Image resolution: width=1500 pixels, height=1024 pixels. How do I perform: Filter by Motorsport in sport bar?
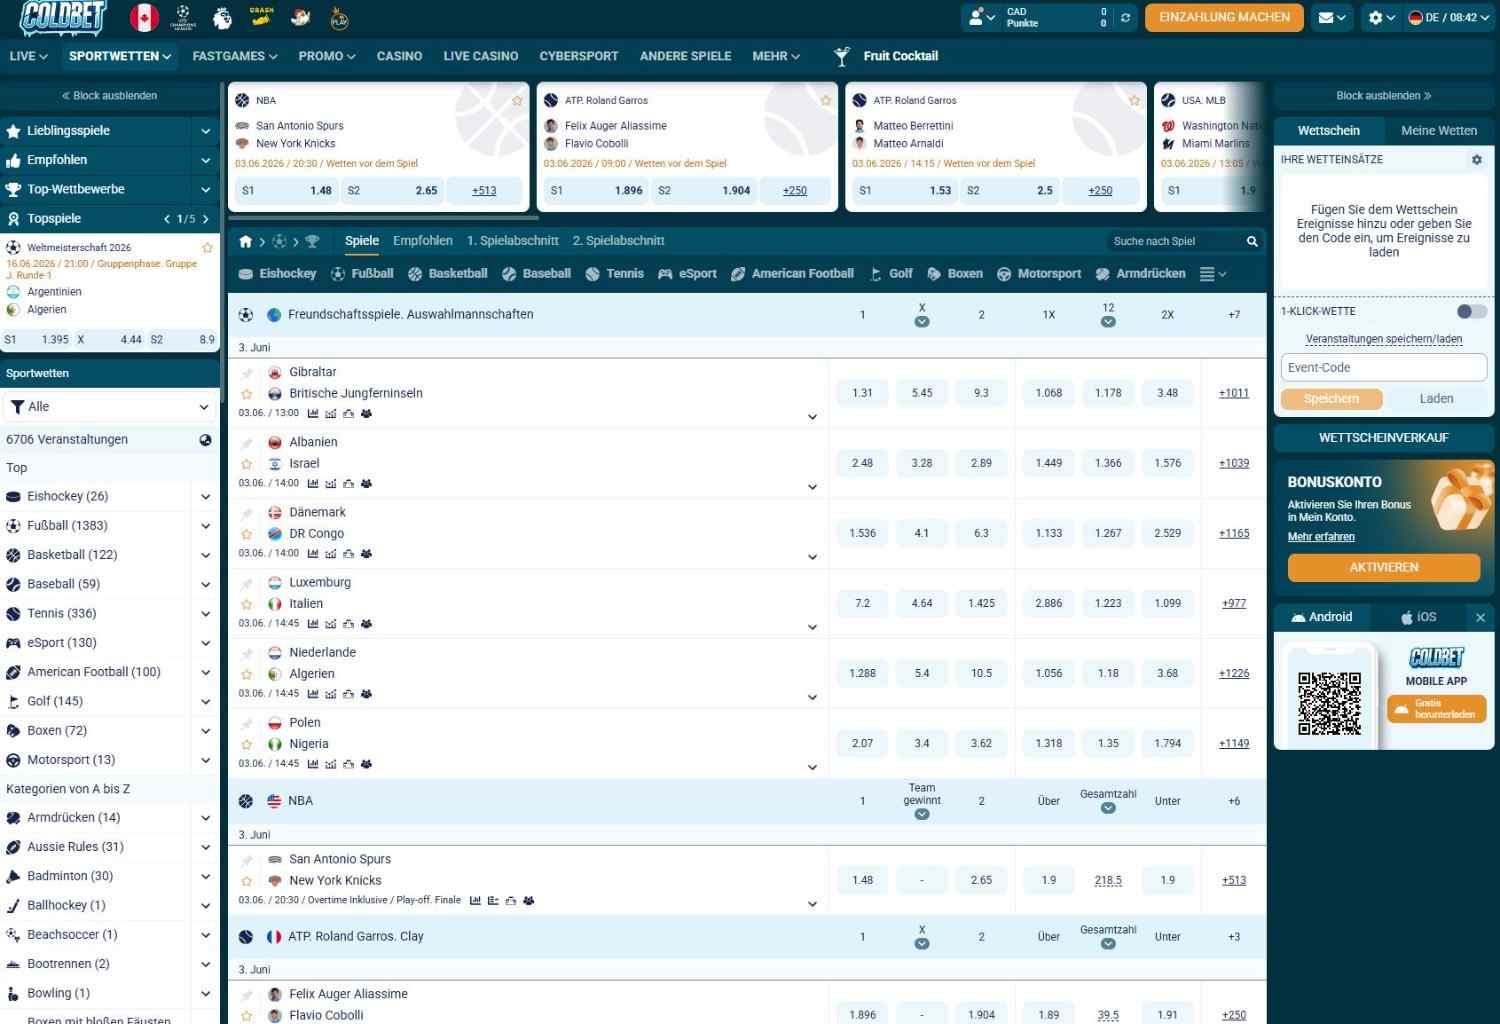pyautogui.click(x=1039, y=274)
